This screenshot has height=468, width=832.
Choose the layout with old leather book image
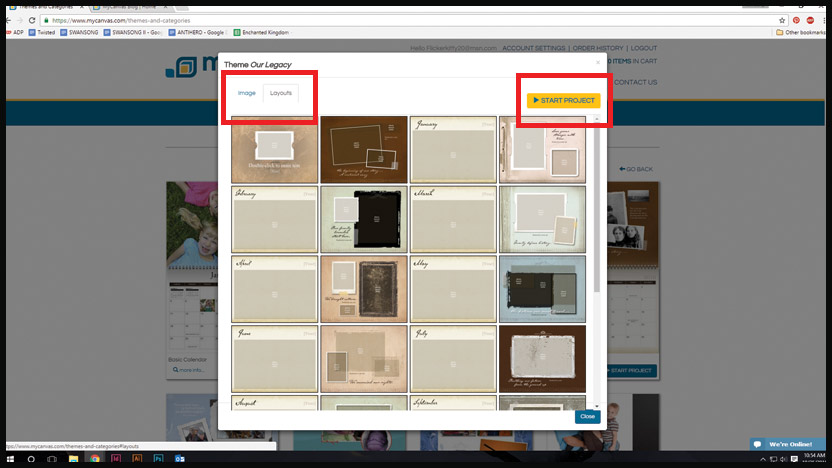pyautogui.click(x=364, y=289)
